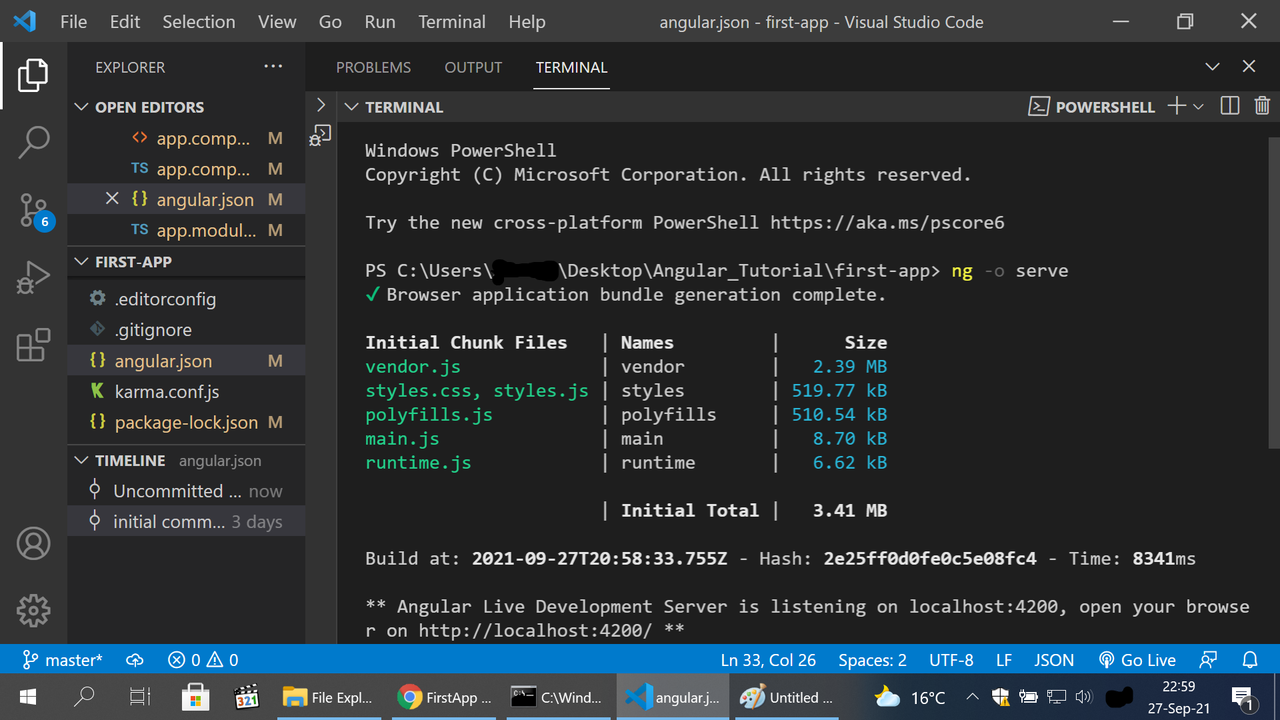Click the feedback icon in status bar
Viewport: 1280px width, 720px height.
click(1209, 660)
